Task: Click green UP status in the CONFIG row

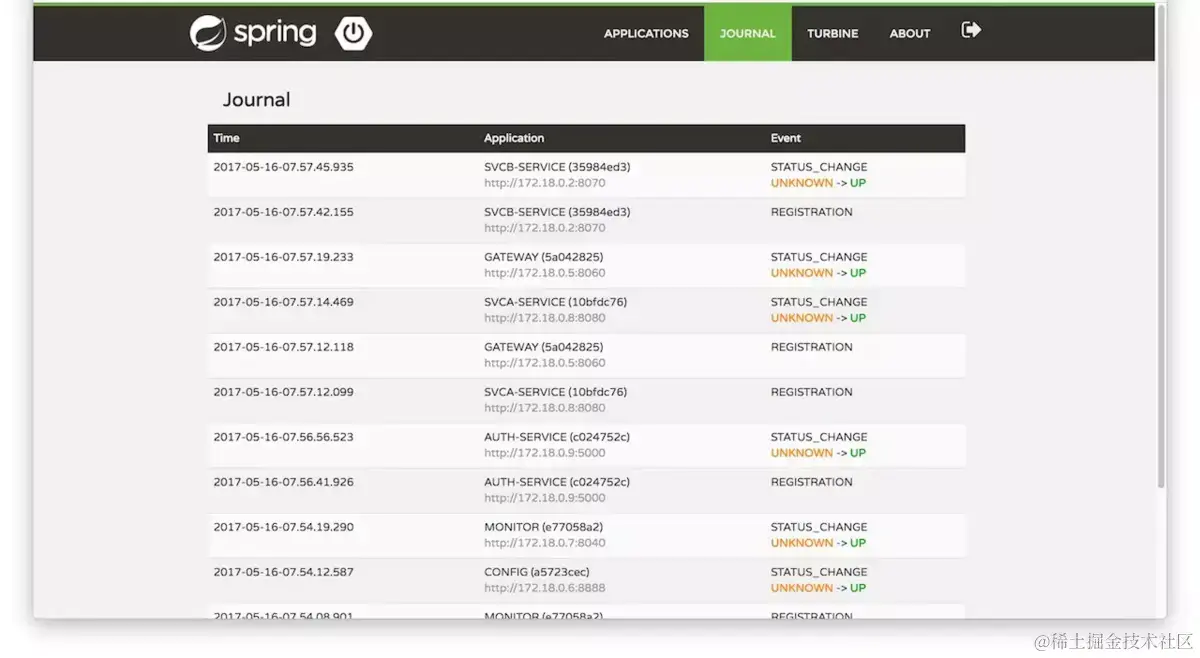Action: click(858, 588)
